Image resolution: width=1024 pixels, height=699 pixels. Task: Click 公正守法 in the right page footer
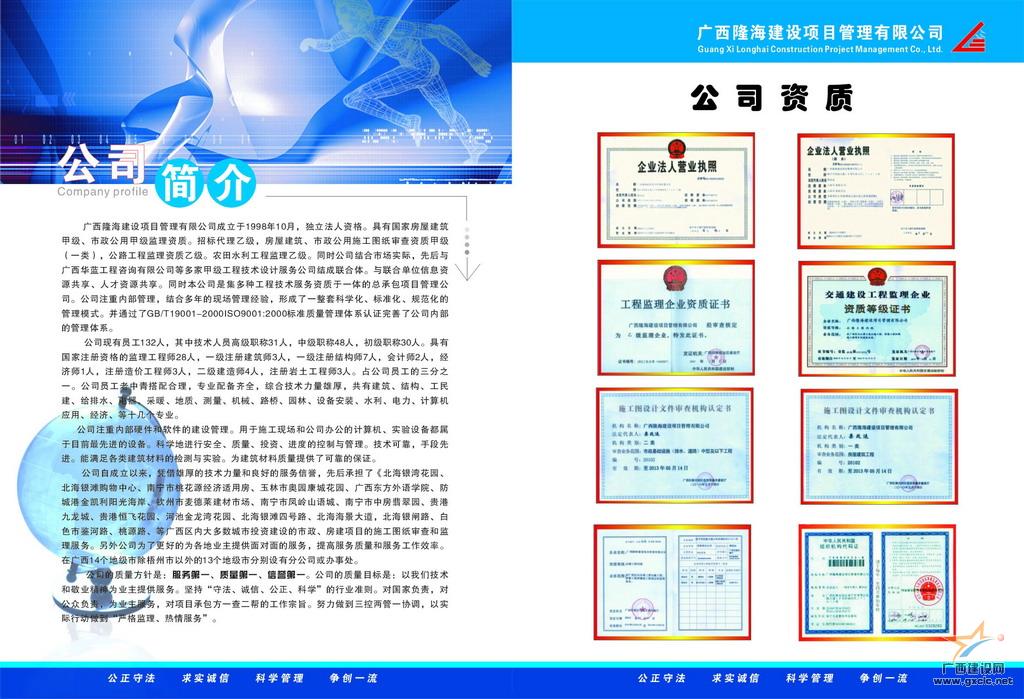pos(662,678)
